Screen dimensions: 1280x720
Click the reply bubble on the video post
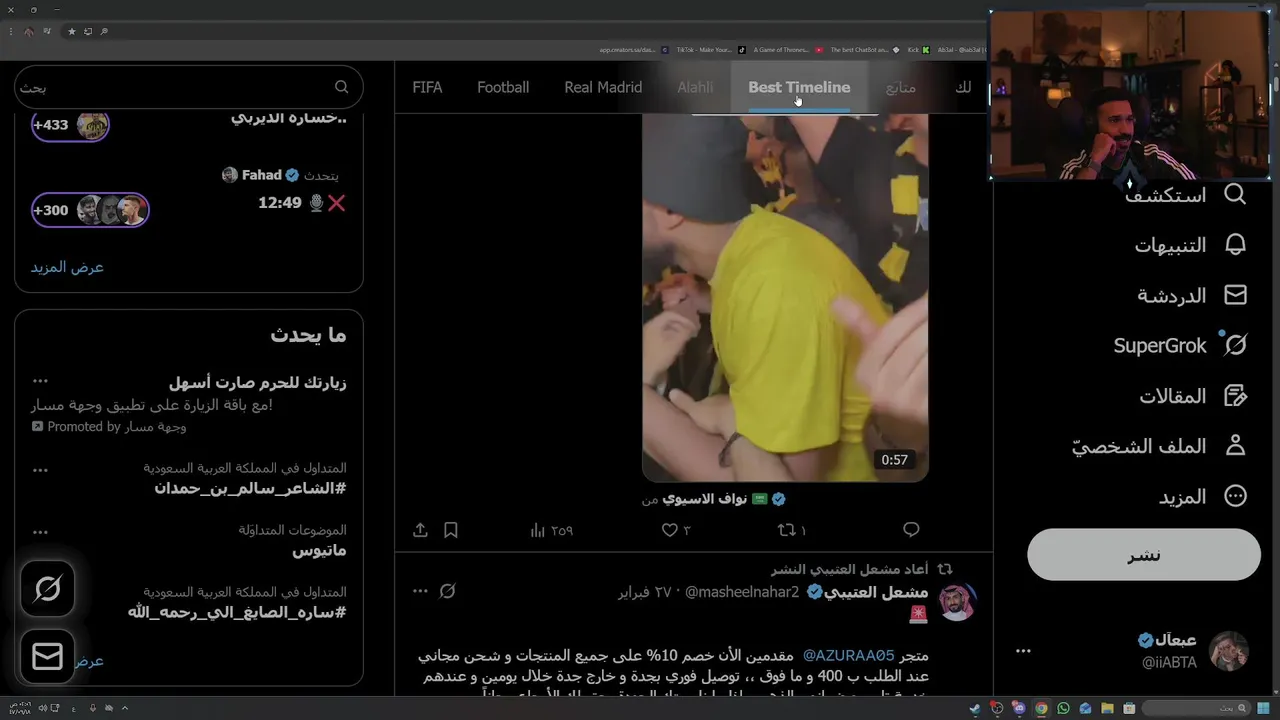[911, 529]
